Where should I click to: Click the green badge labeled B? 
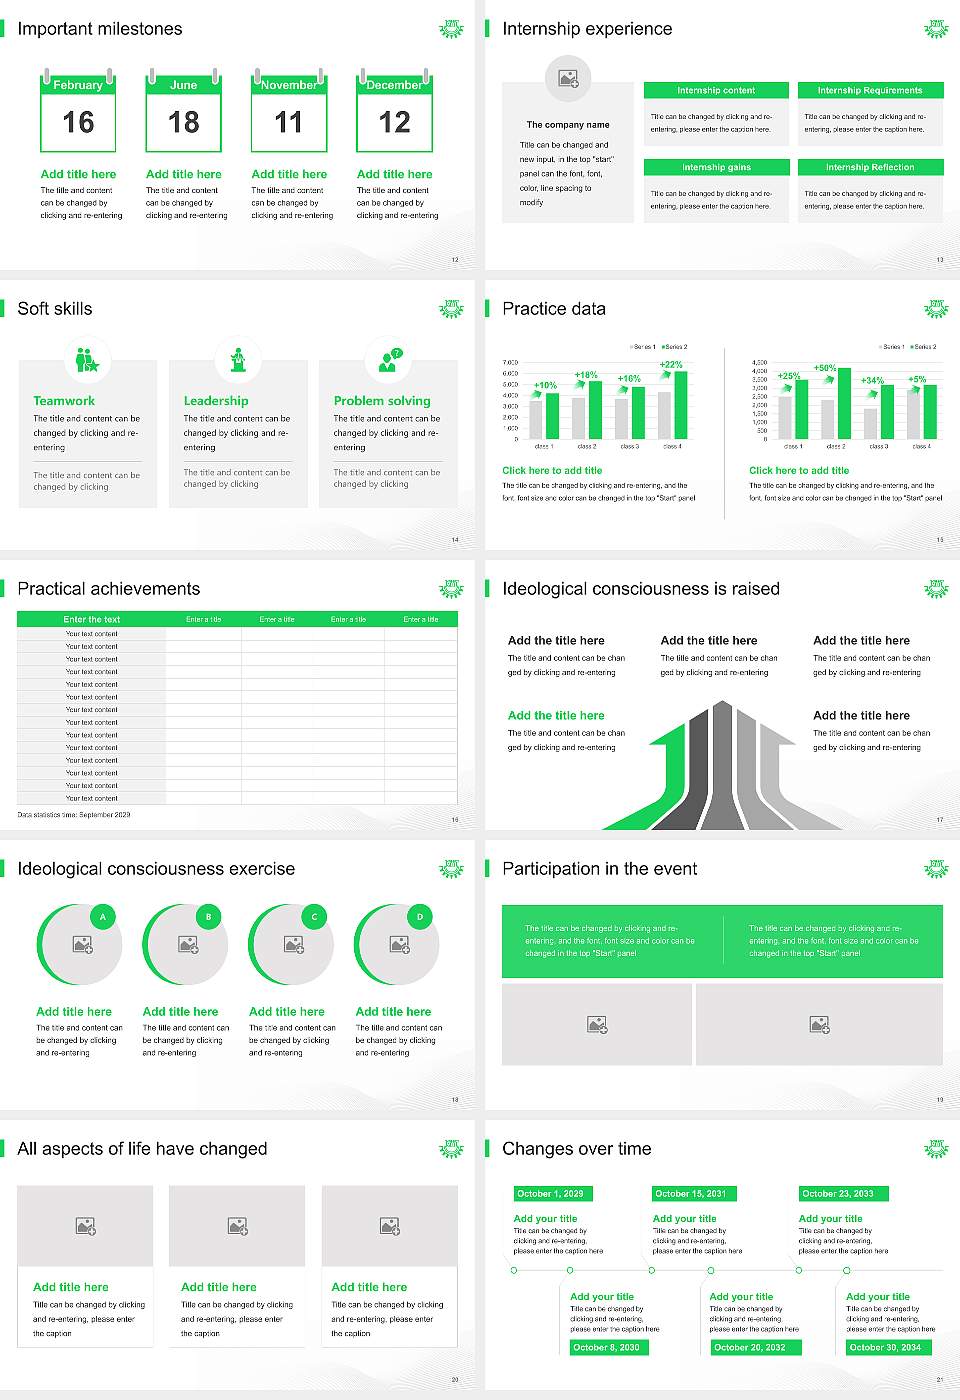(209, 916)
